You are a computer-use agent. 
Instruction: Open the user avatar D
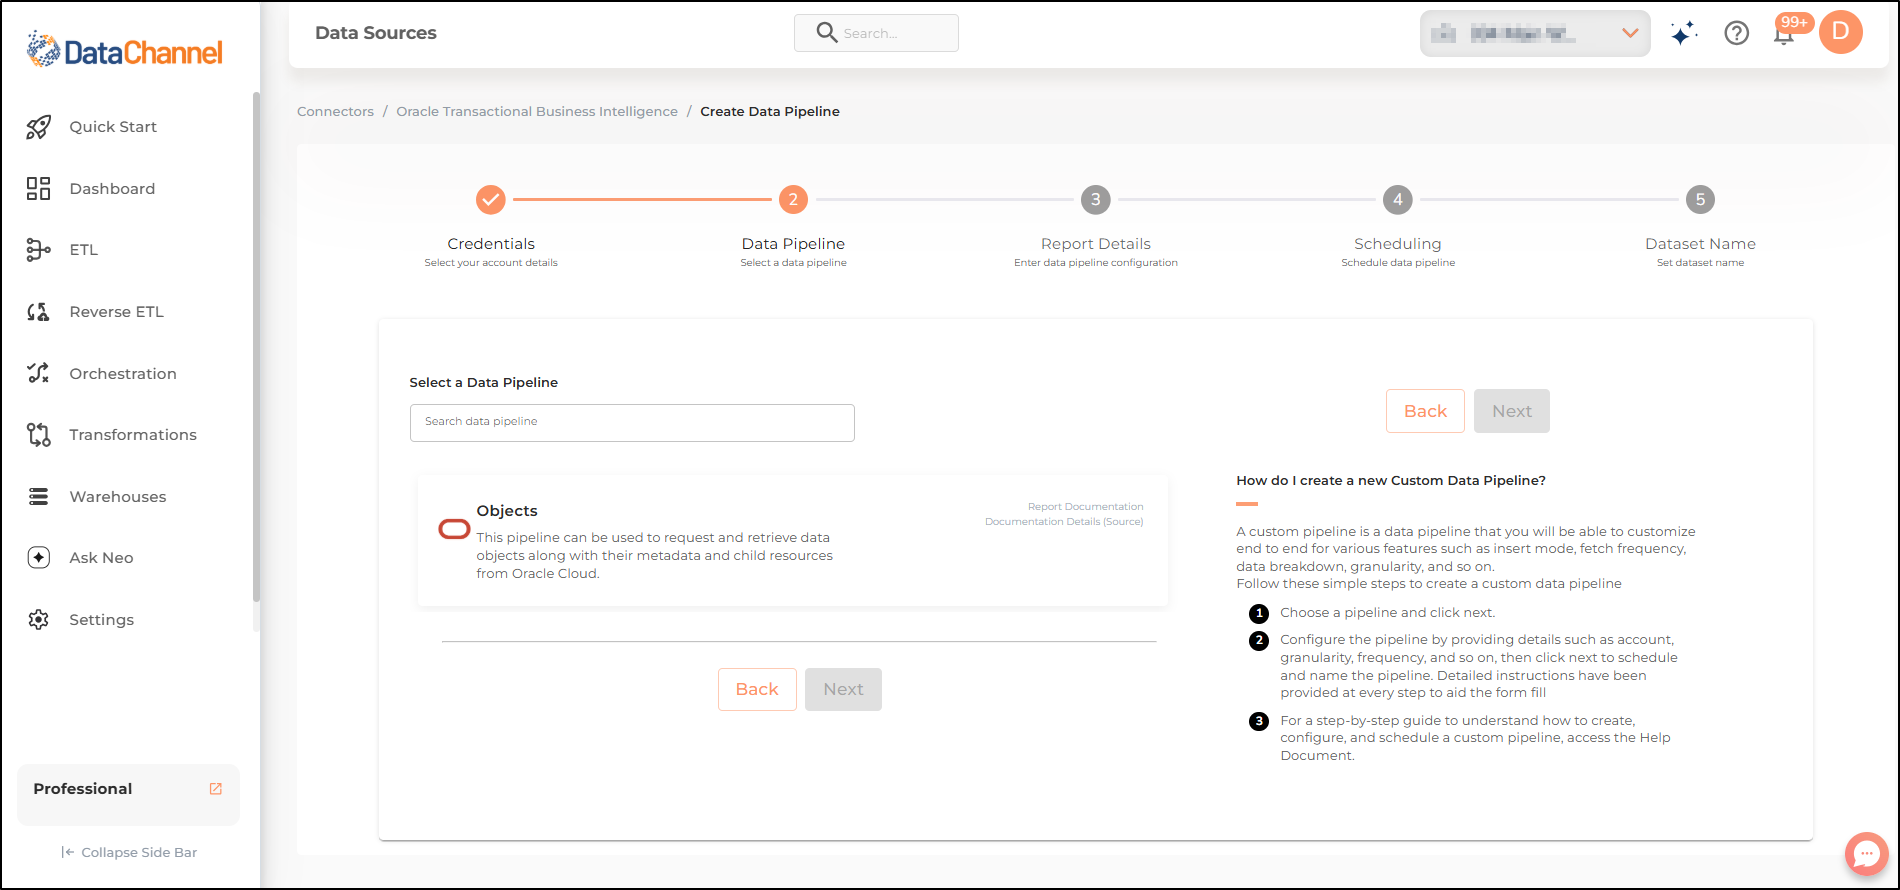pyautogui.click(x=1841, y=32)
